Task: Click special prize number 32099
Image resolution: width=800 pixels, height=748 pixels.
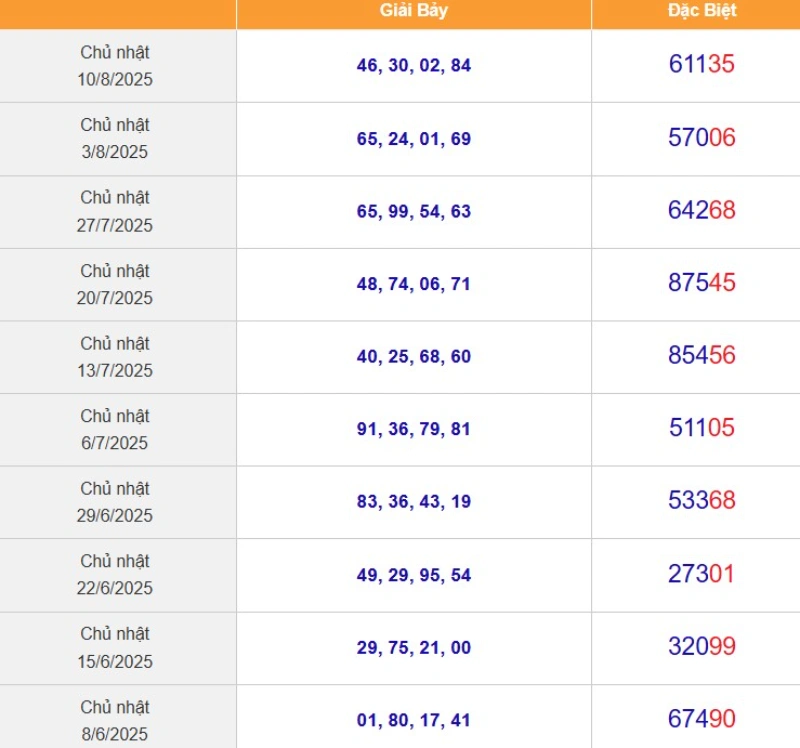Action: coord(702,646)
